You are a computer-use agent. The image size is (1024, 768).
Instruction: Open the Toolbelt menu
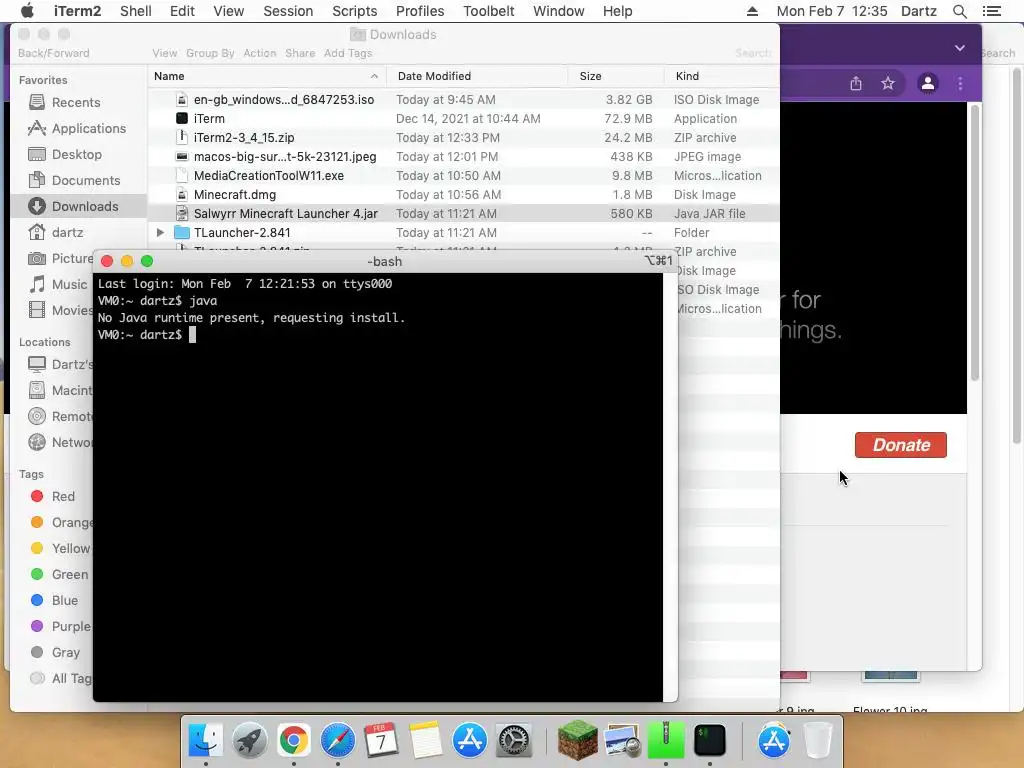point(488,11)
